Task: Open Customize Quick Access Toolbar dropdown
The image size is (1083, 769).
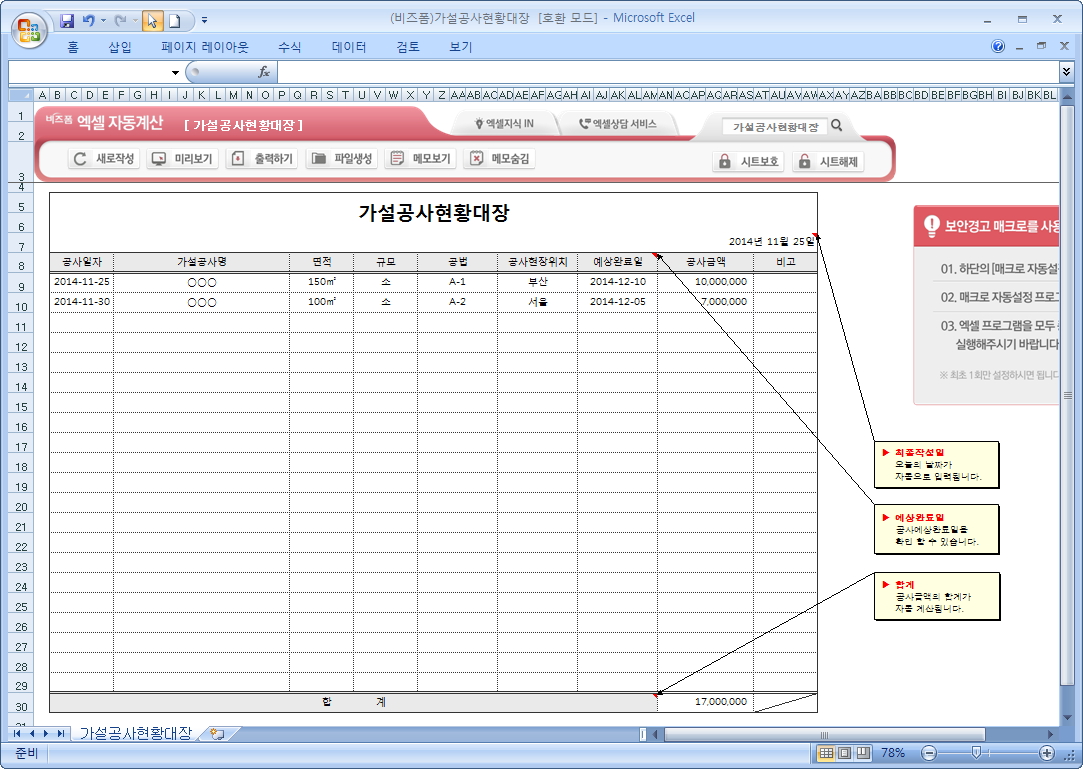Action: click(x=205, y=20)
